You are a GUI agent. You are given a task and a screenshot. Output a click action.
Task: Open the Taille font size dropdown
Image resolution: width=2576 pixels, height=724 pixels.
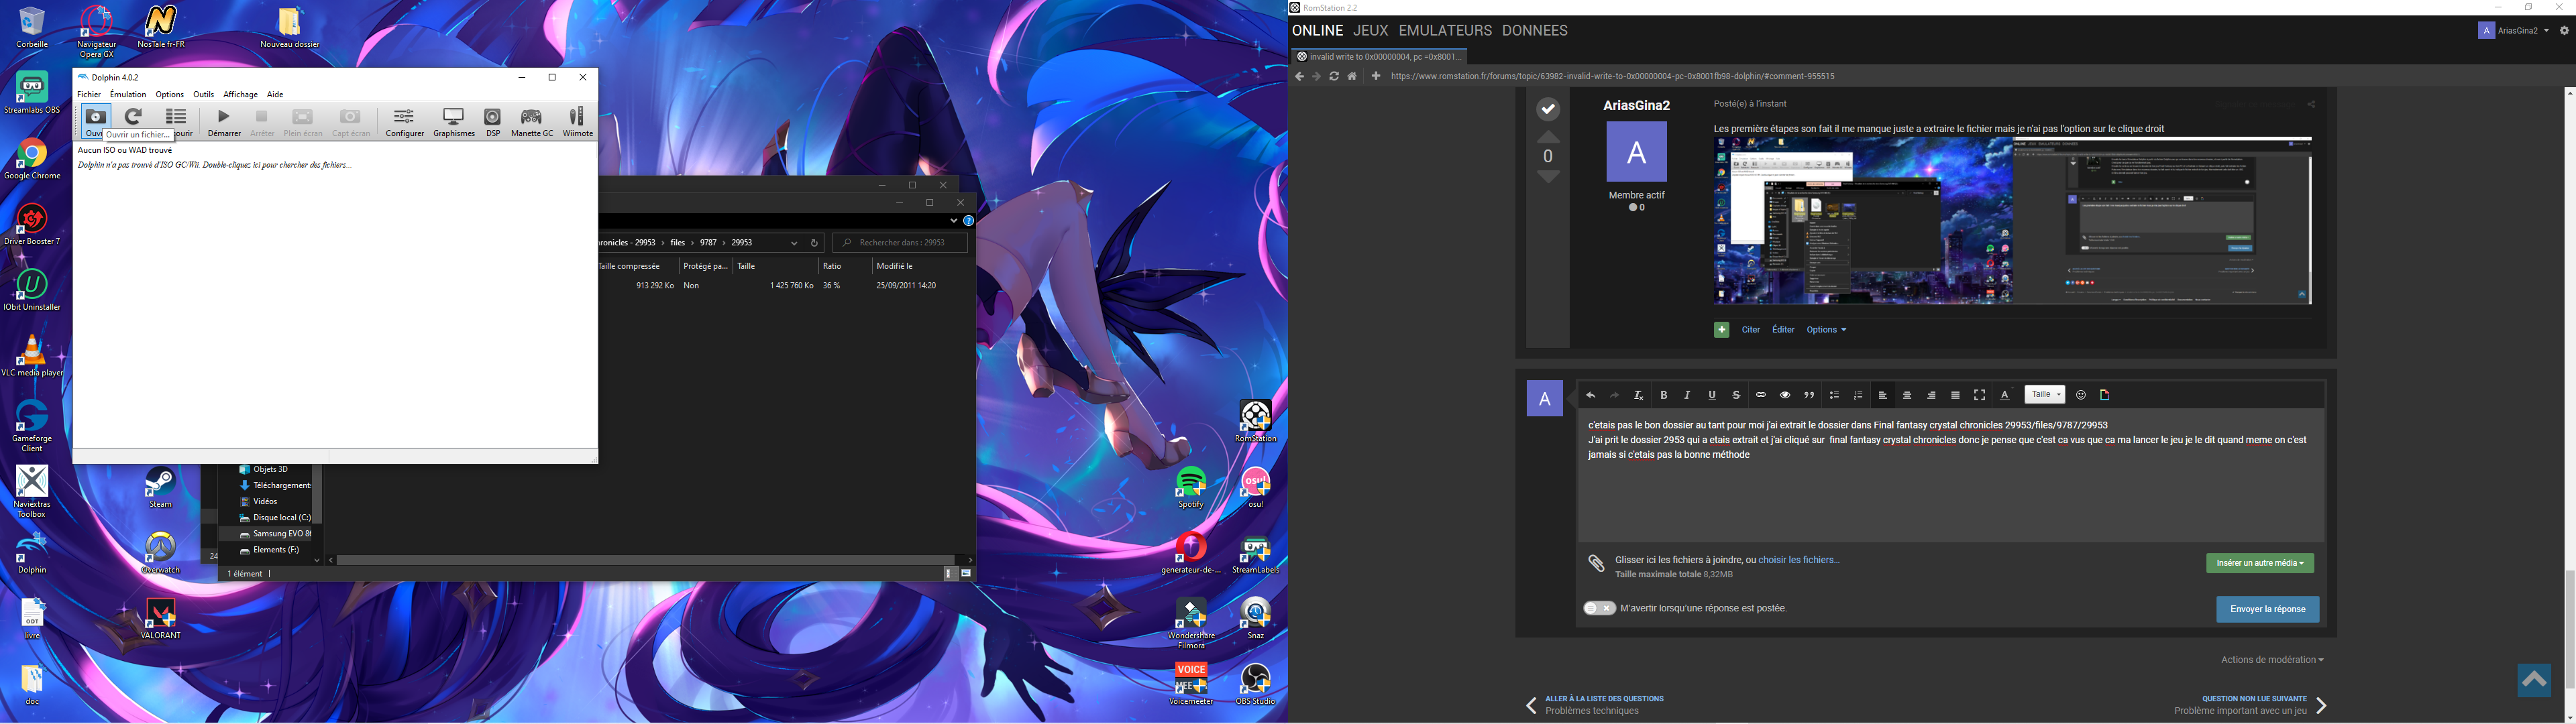click(x=2045, y=395)
